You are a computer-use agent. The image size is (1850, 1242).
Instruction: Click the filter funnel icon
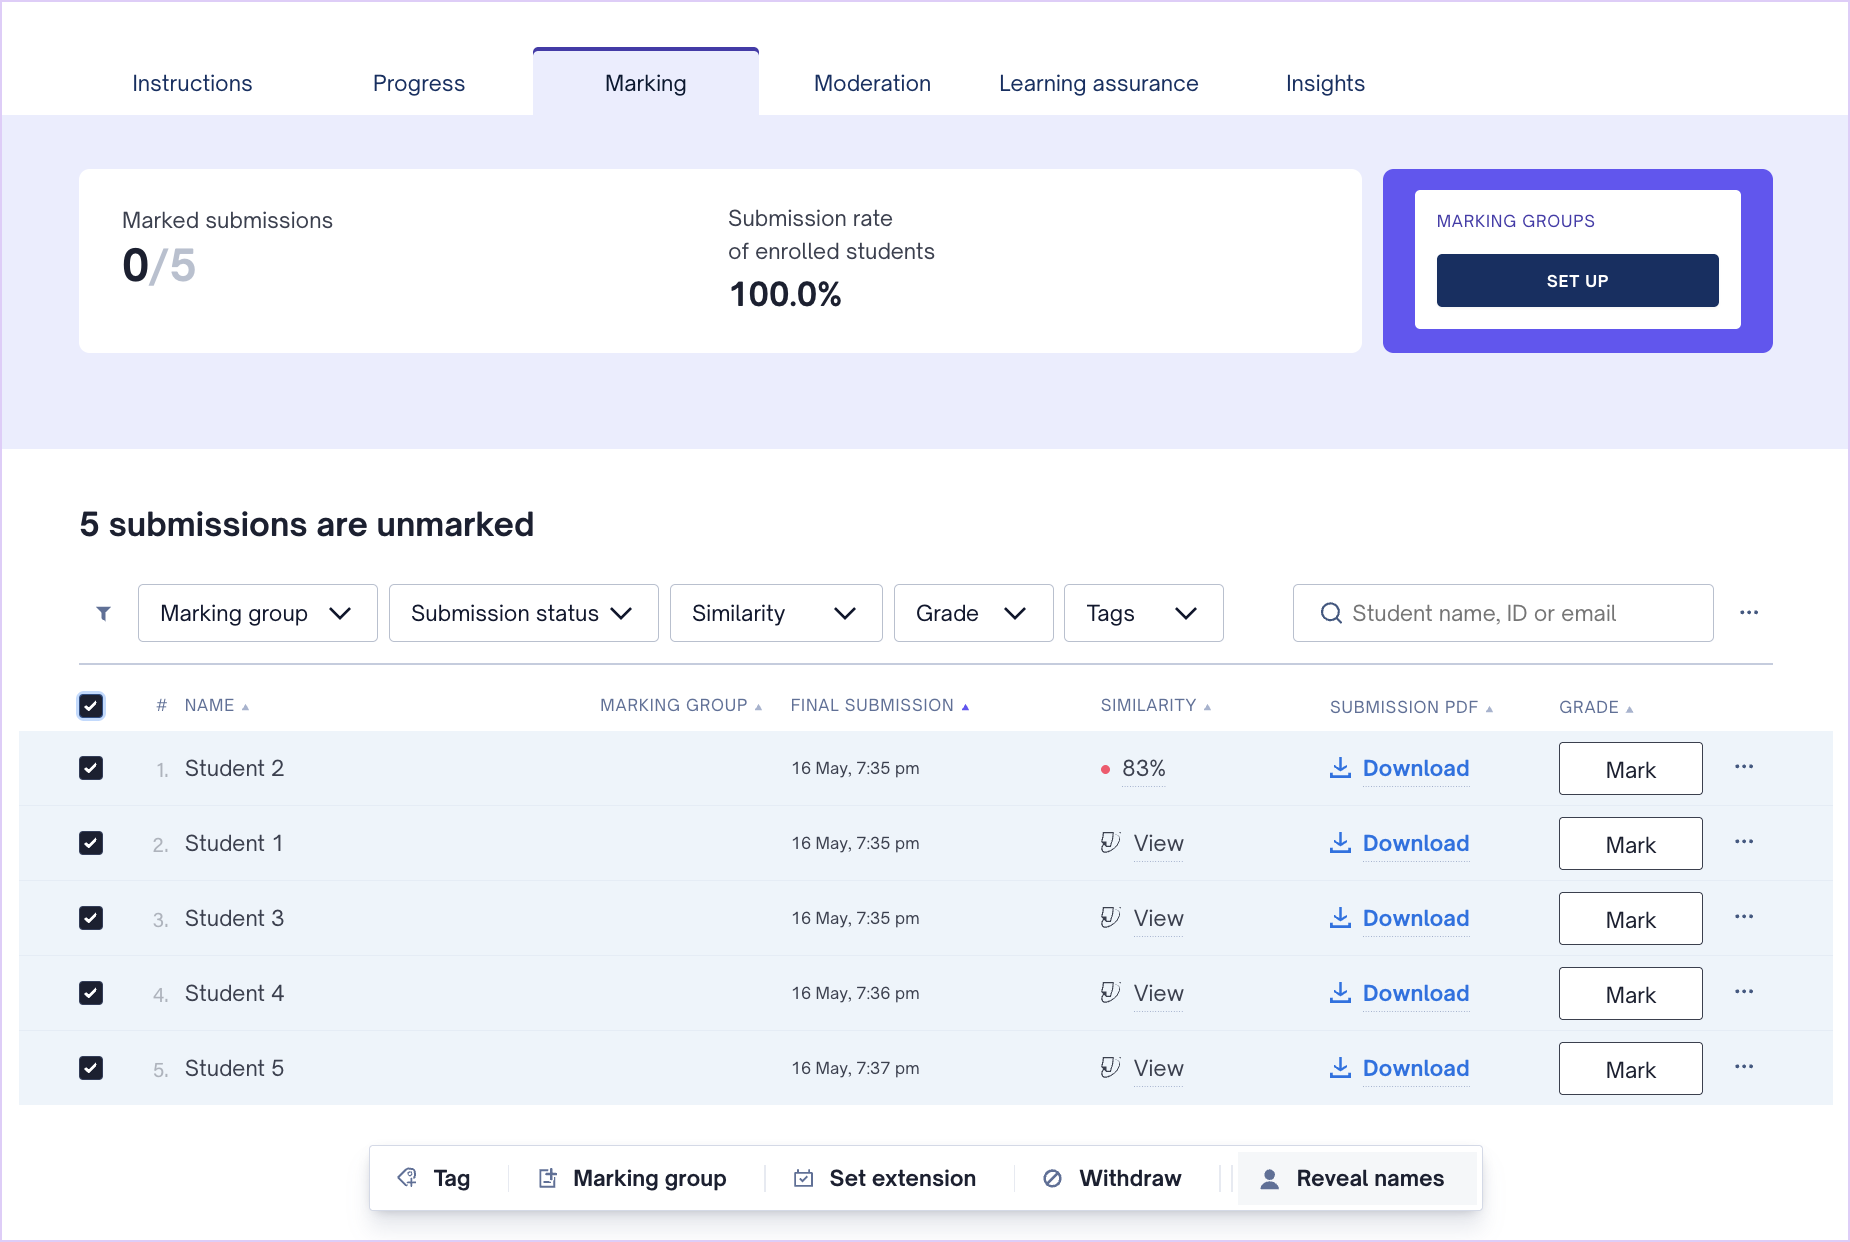(x=103, y=613)
